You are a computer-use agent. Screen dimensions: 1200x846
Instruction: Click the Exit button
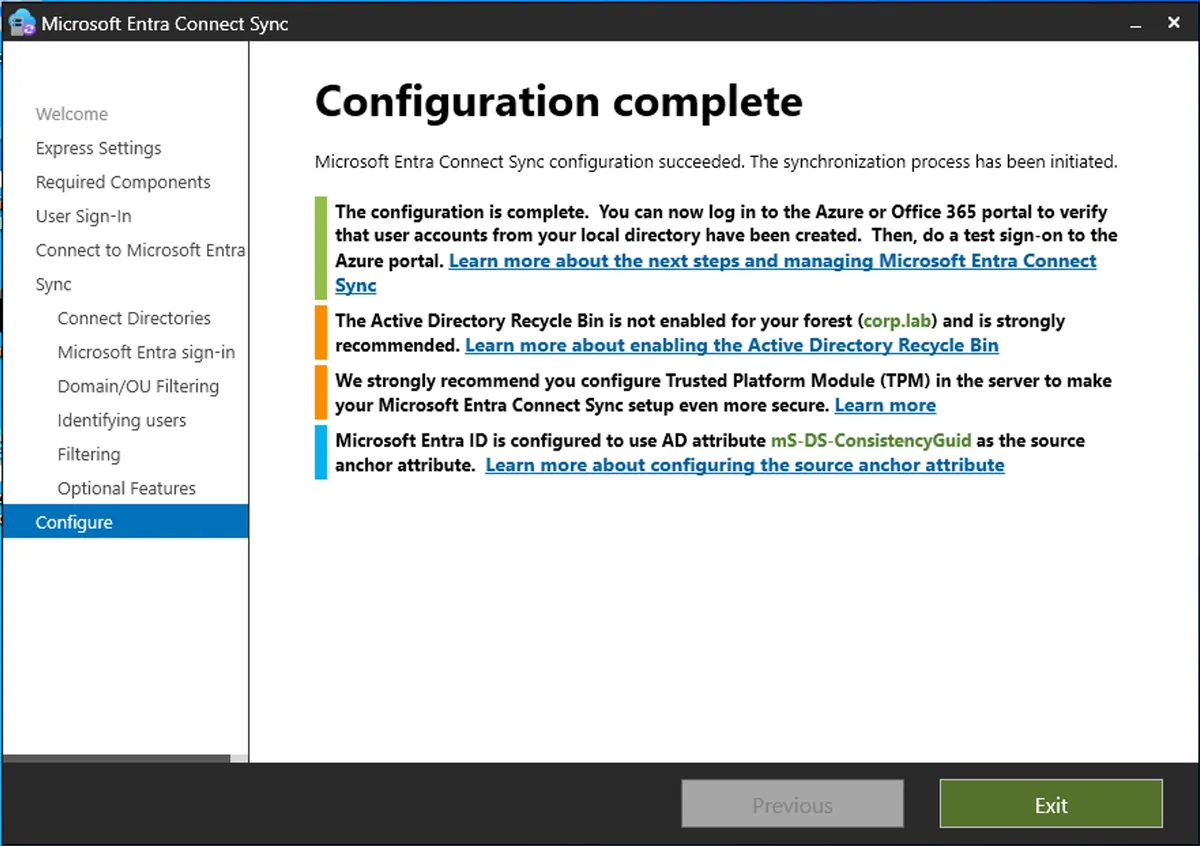pos(1051,805)
